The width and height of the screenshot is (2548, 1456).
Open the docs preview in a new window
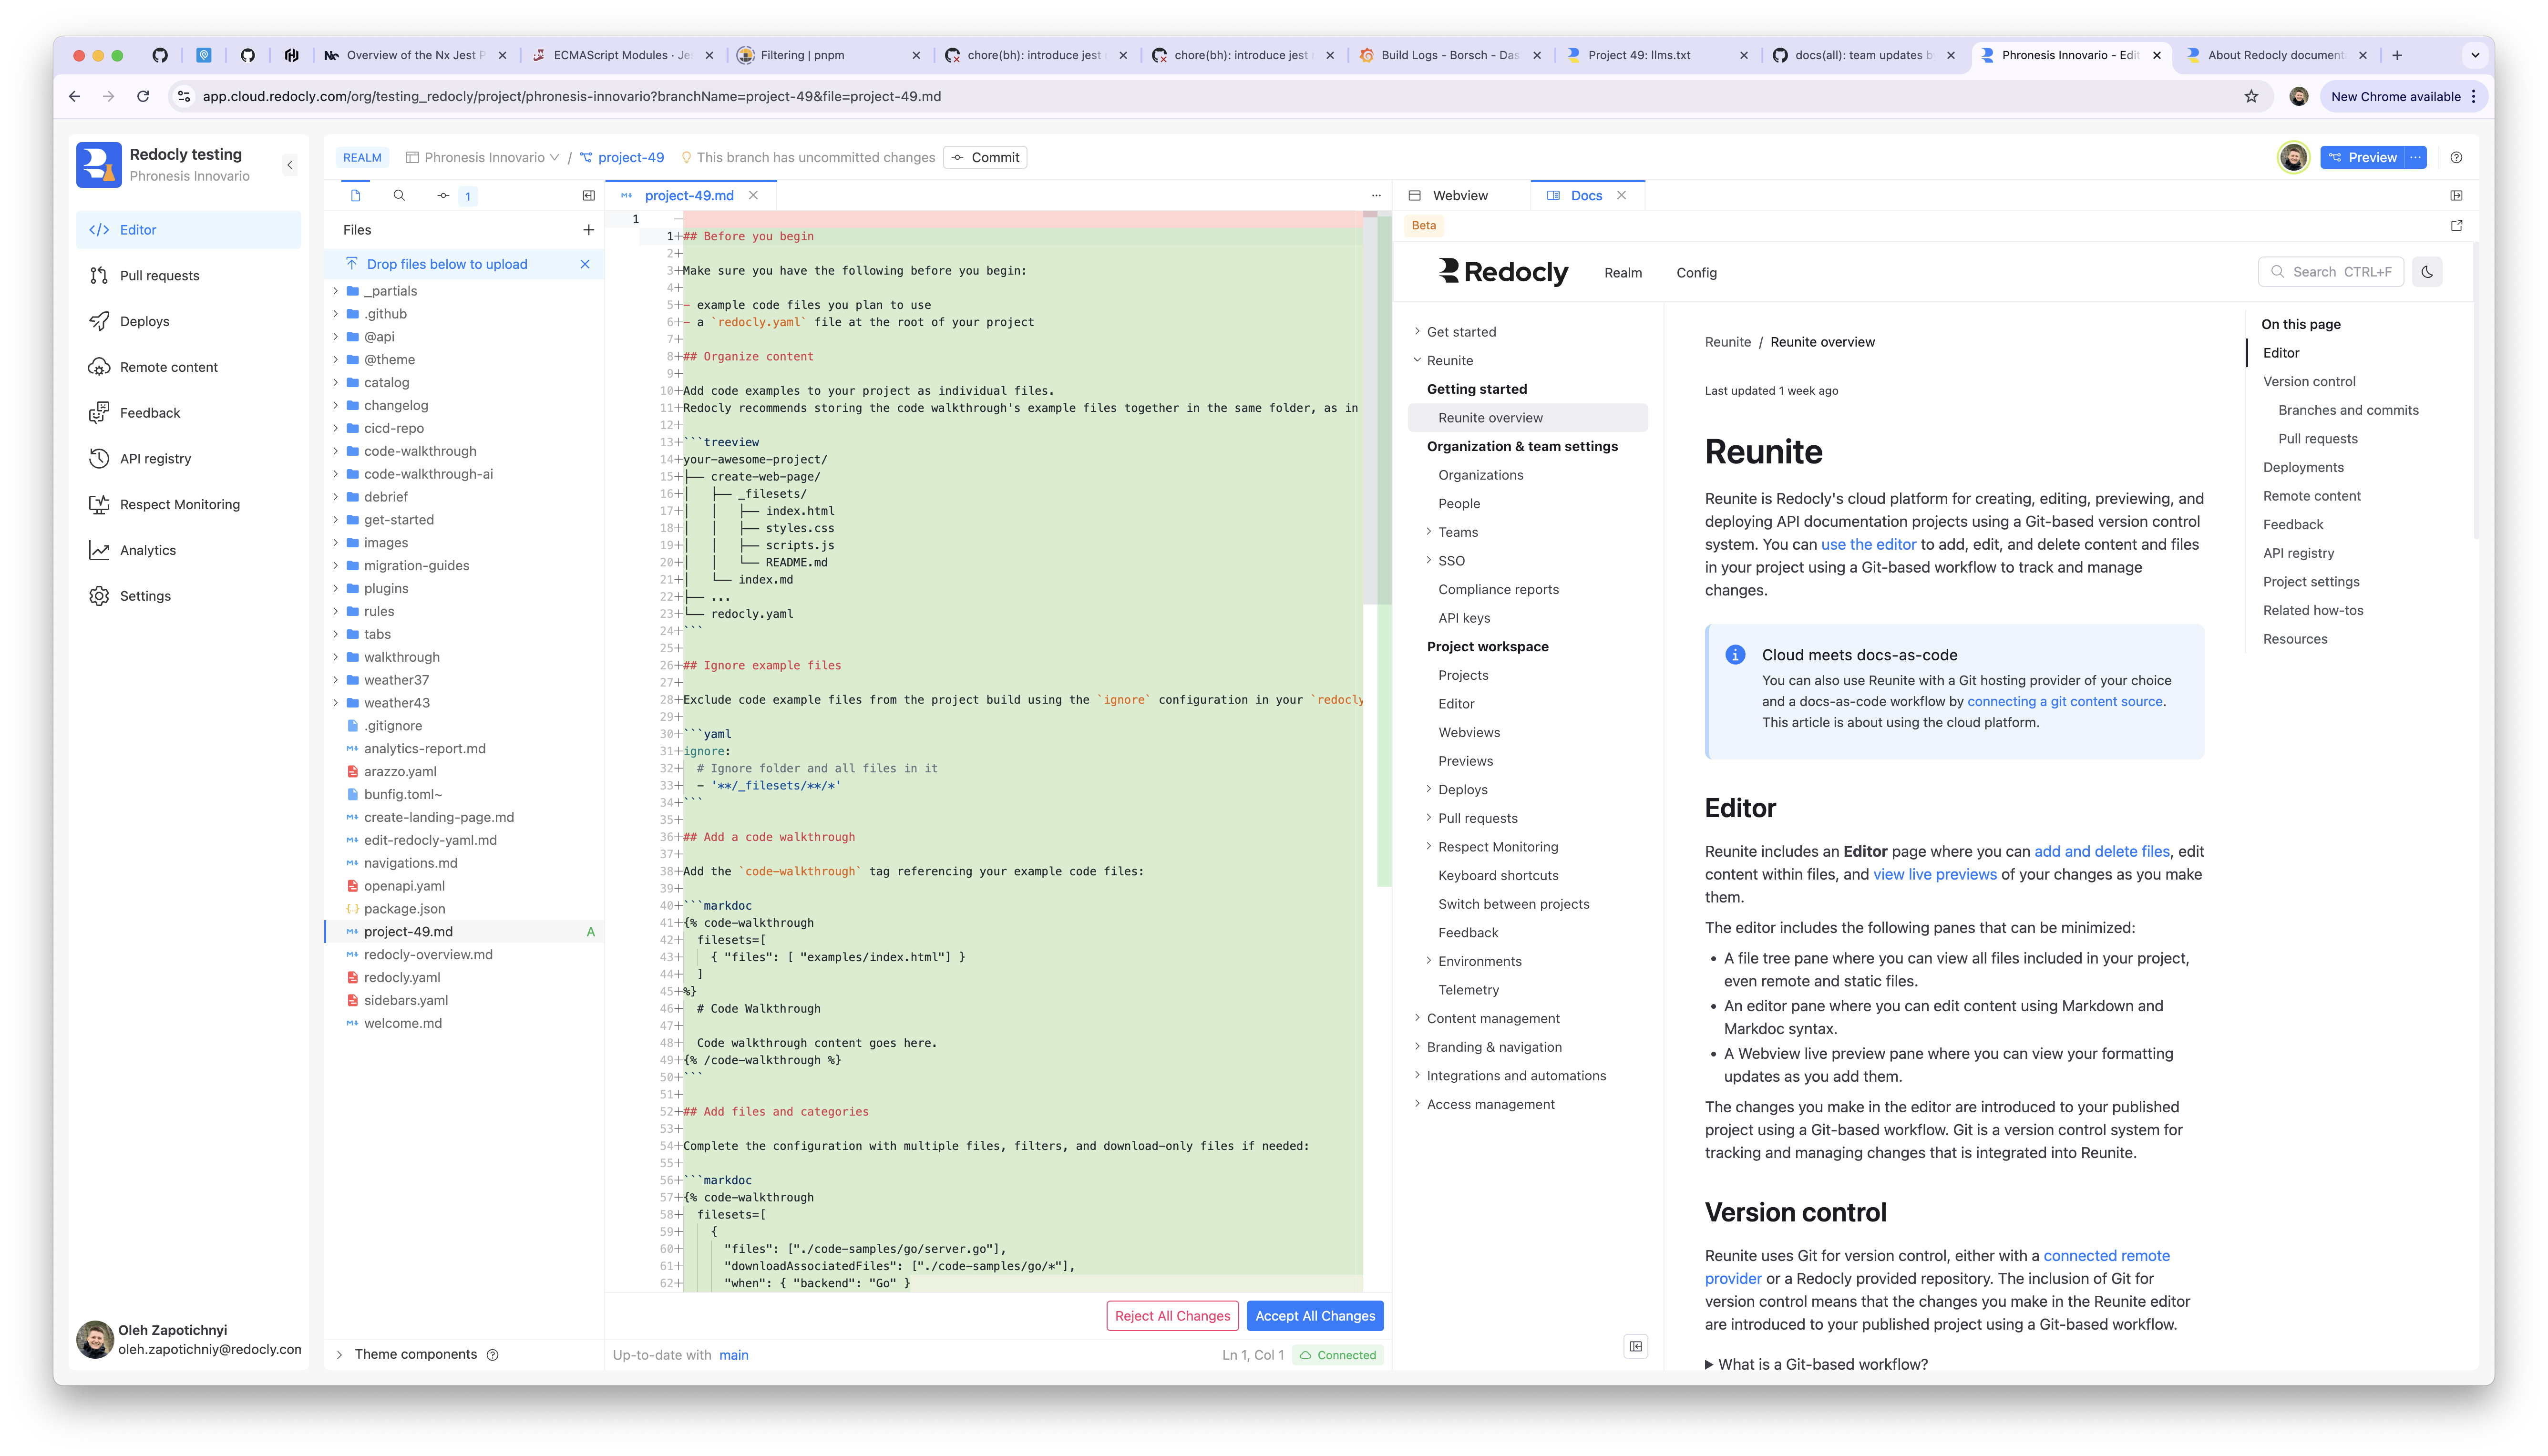point(2456,226)
